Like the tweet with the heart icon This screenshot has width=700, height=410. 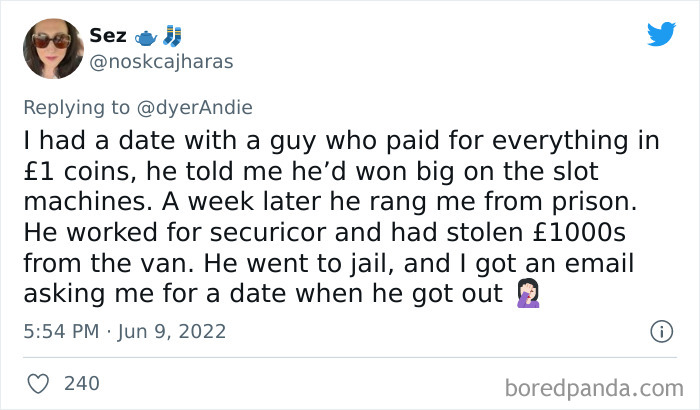[x=38, y=384]
